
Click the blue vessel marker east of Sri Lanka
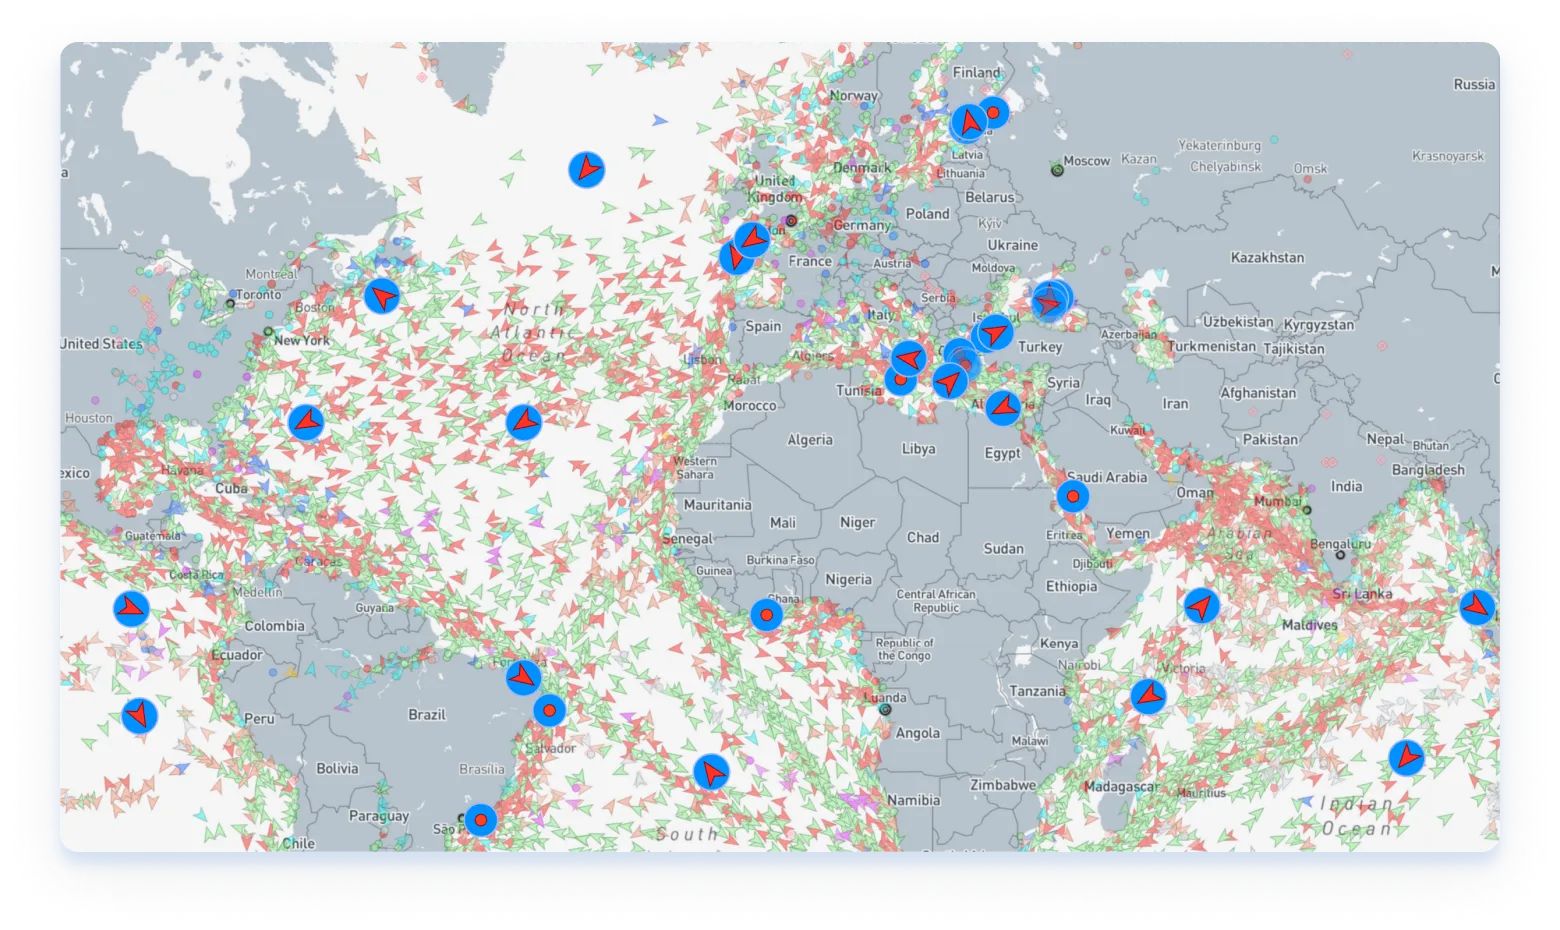click(x=1477, y=607)
